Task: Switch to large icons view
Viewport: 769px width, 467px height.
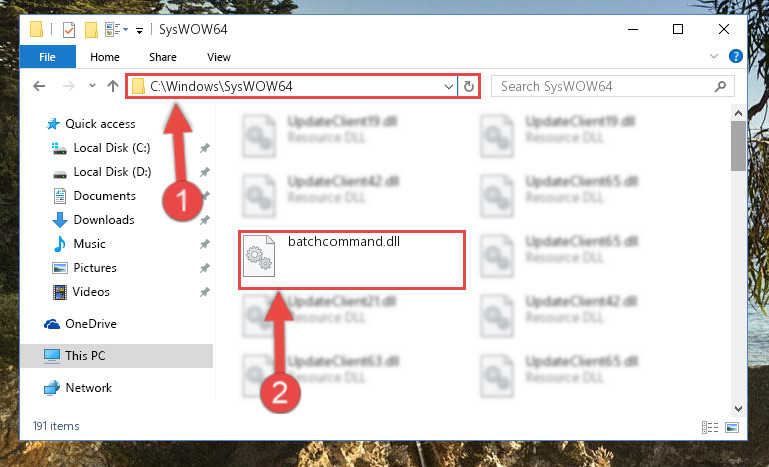Action: [732, 427]
